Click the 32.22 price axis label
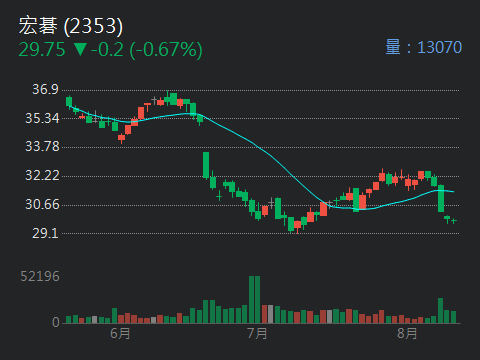 (42, 175)
